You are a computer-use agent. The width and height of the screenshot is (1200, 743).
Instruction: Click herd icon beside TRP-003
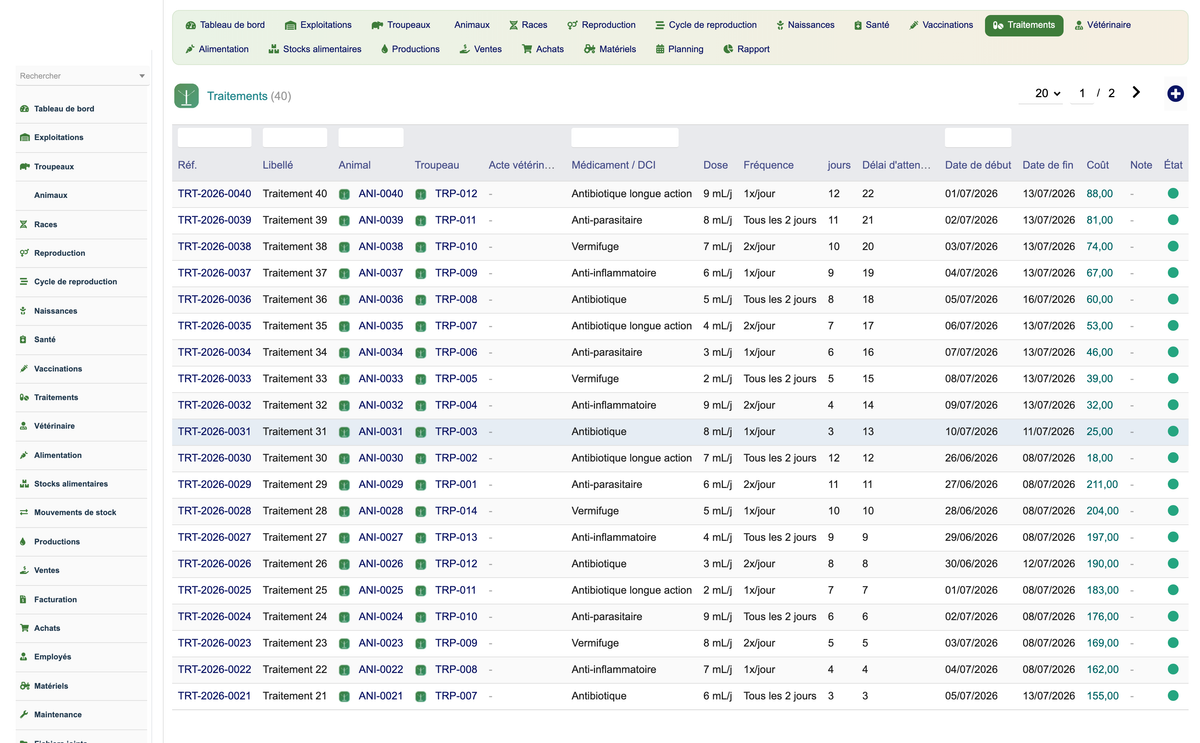click(x=421, y=432)
